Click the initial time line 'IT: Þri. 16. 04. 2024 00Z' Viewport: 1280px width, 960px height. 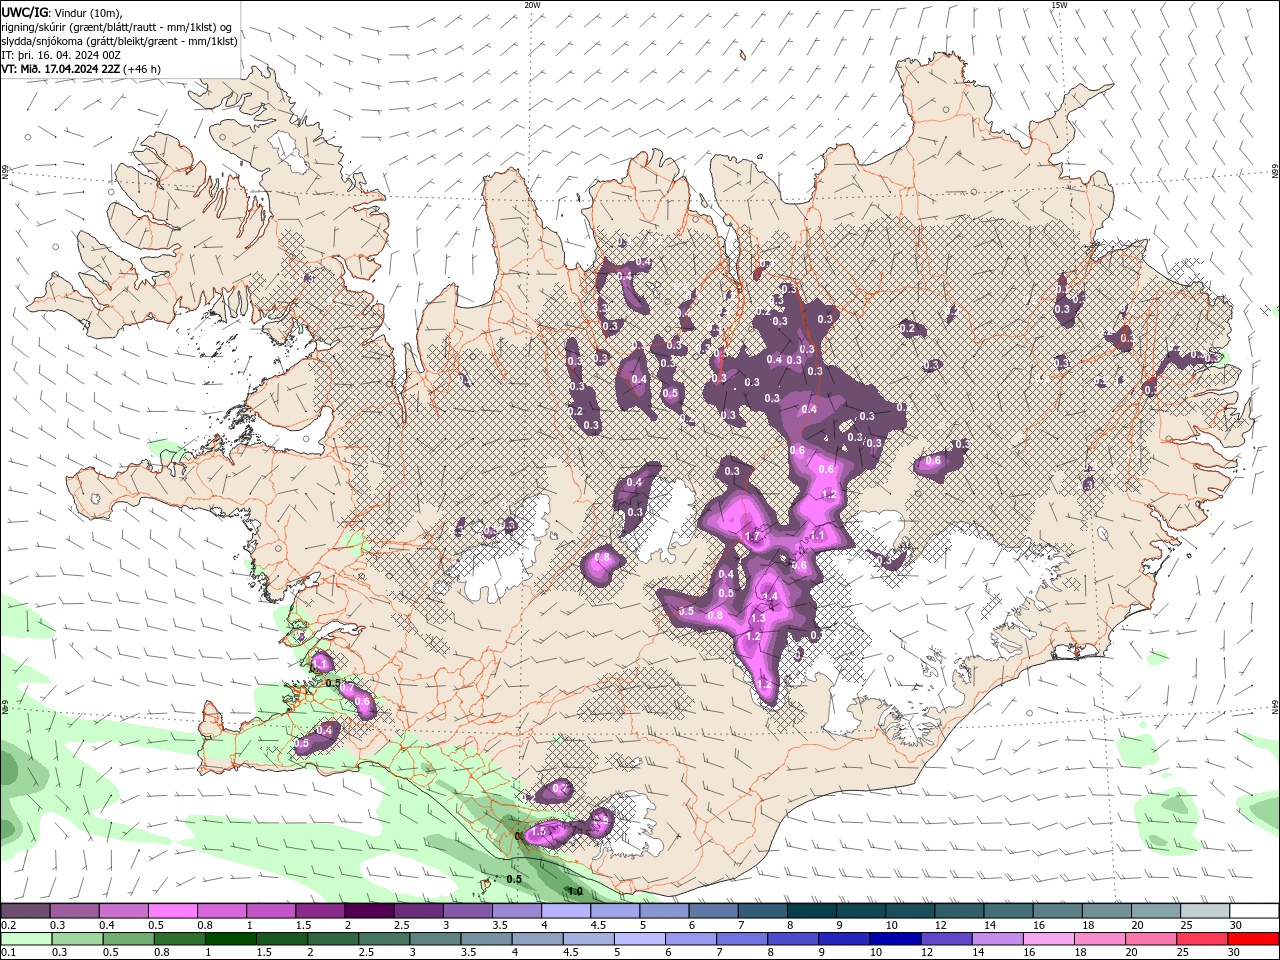click(x=60, y=55)
